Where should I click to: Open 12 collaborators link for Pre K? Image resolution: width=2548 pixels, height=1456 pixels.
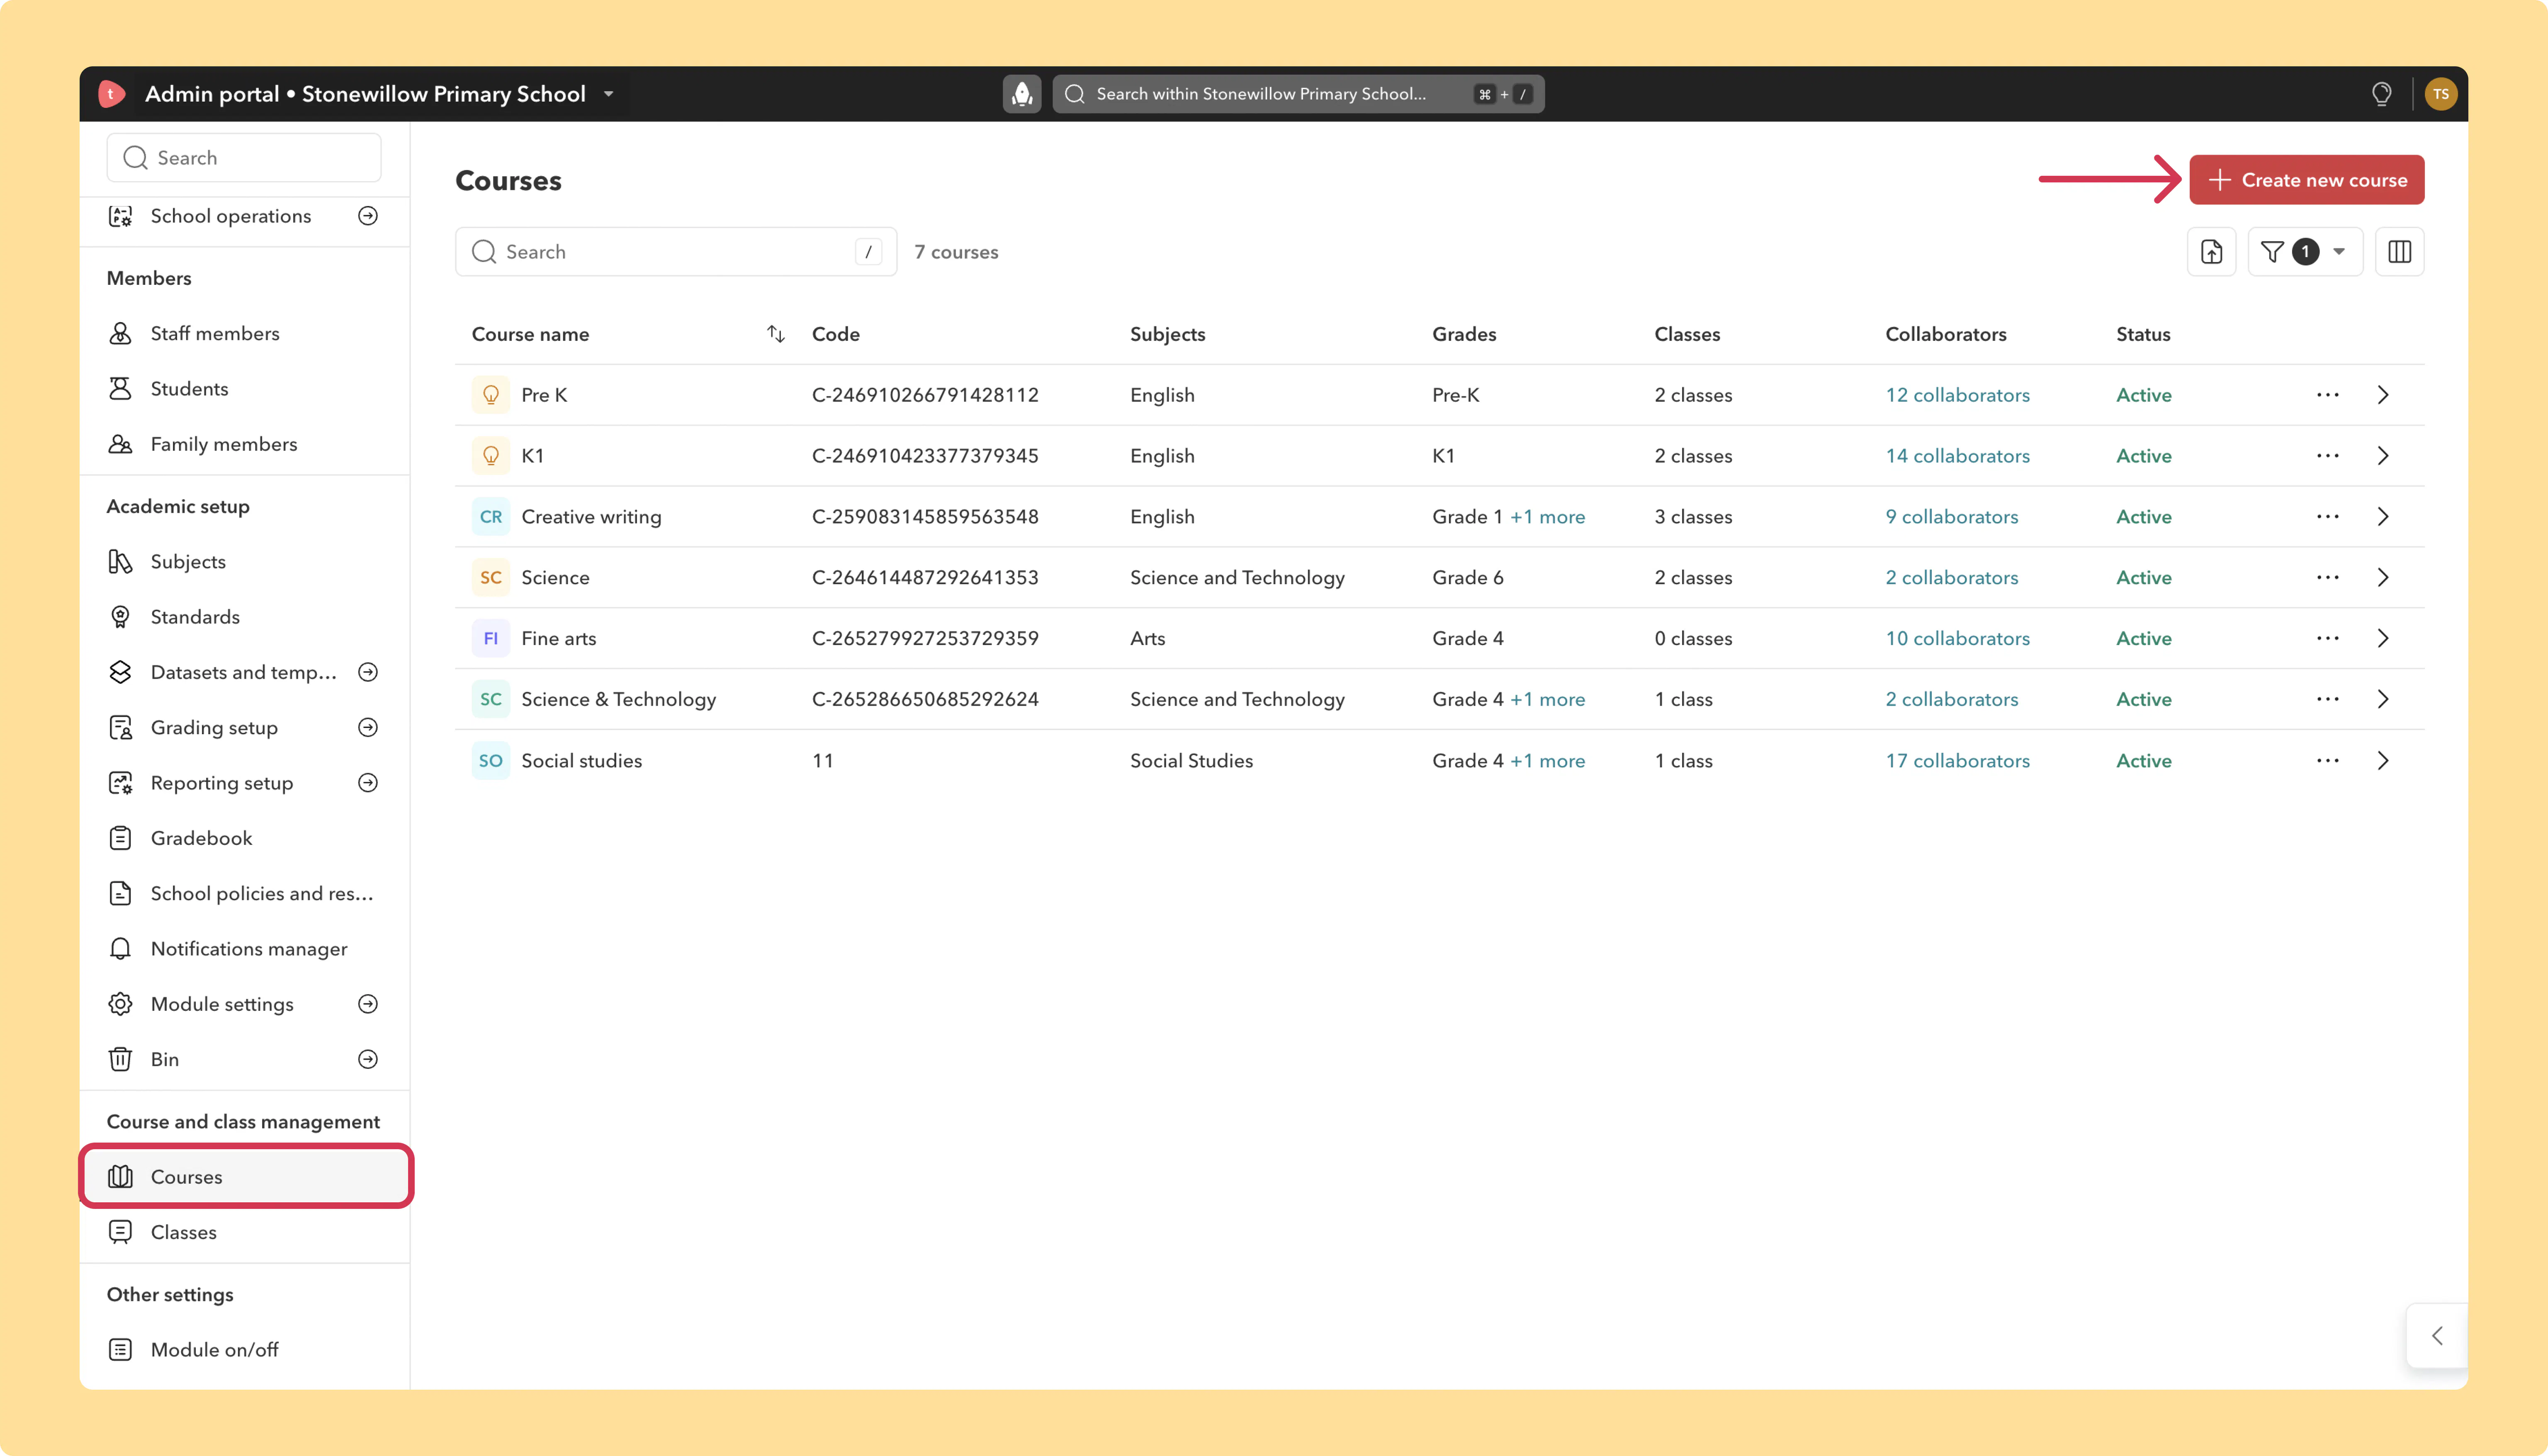coord(1957,395)
